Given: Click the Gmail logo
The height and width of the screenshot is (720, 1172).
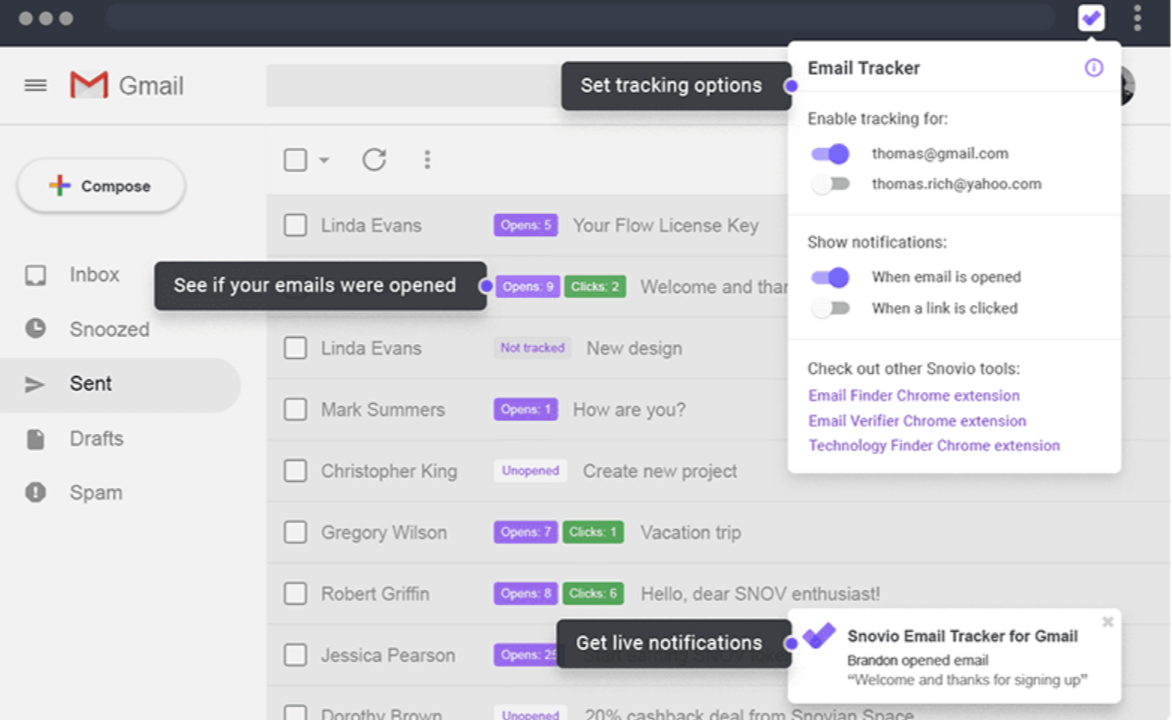Looking at the screenshot, I should tap(126, 86).
